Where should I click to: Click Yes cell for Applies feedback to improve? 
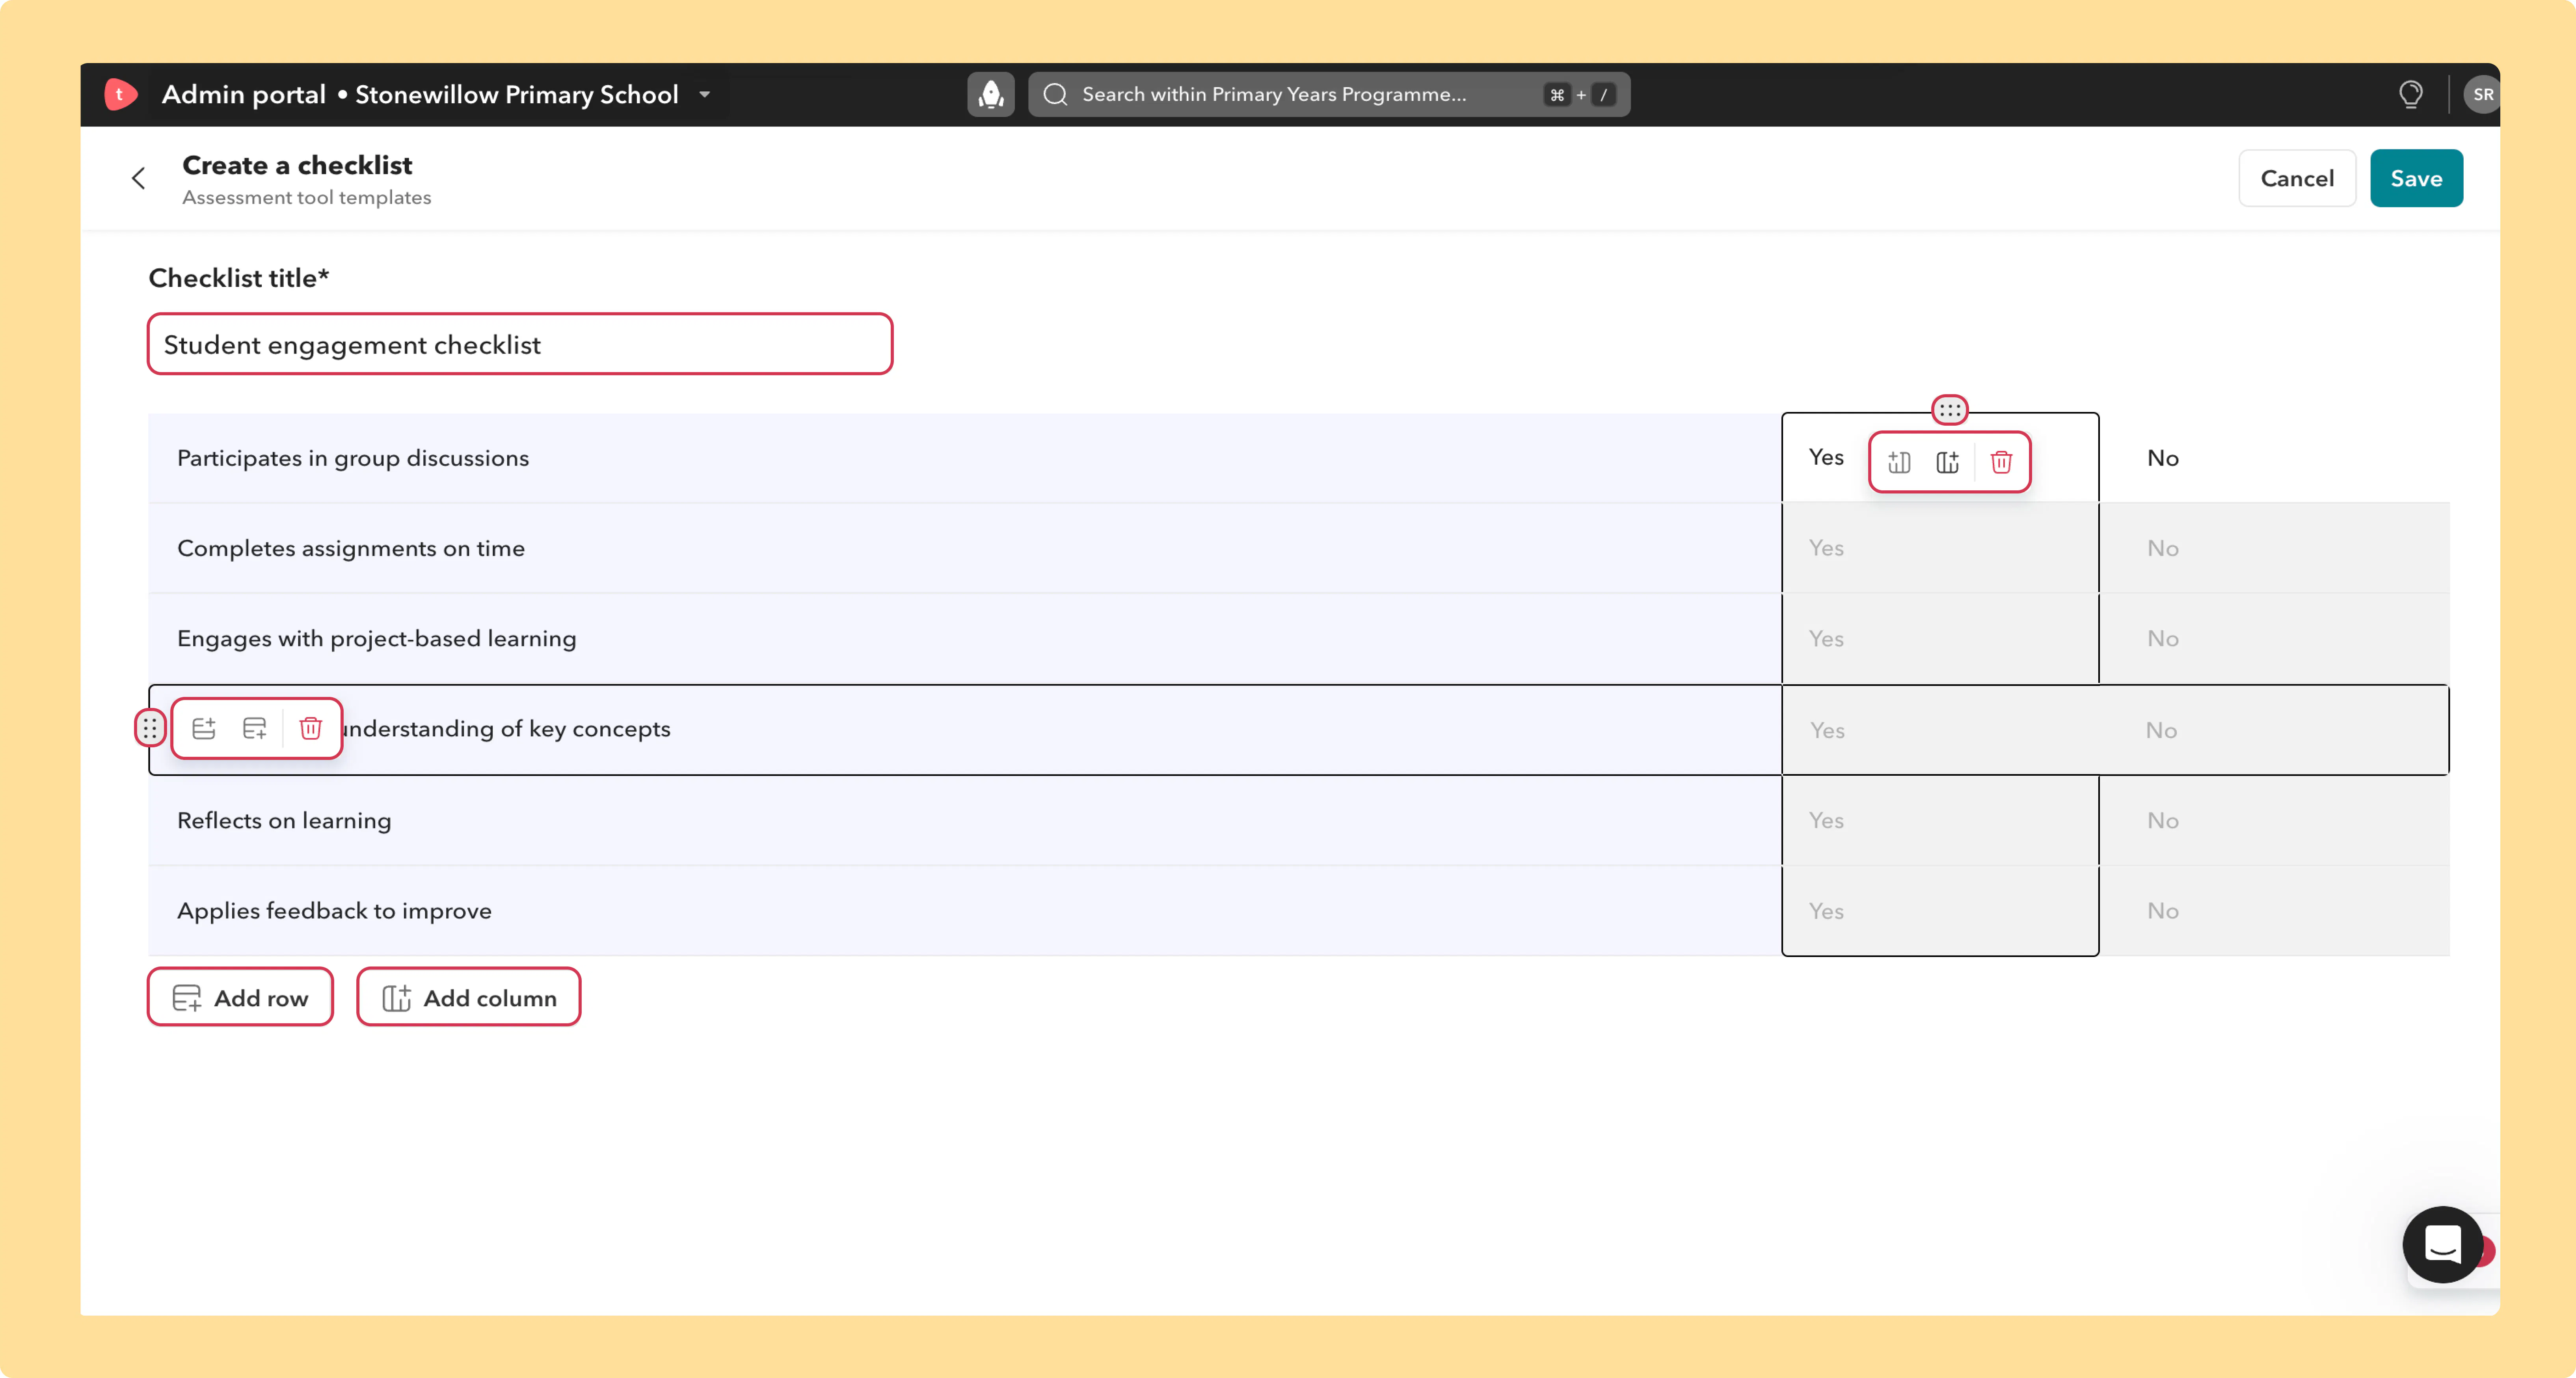pos(1940,910)
